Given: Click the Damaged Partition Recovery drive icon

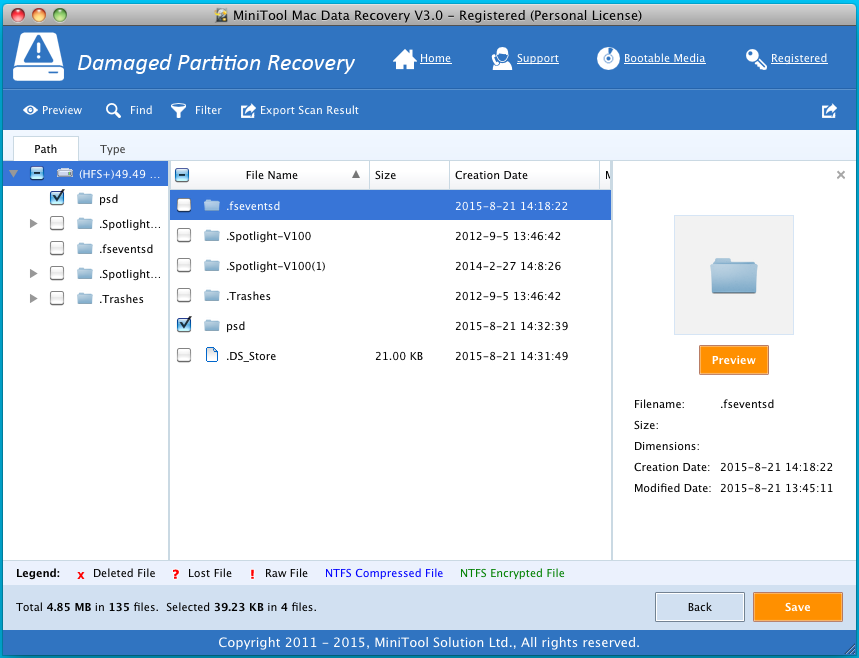Looking at the screenshot, I should tap(38, 58).
